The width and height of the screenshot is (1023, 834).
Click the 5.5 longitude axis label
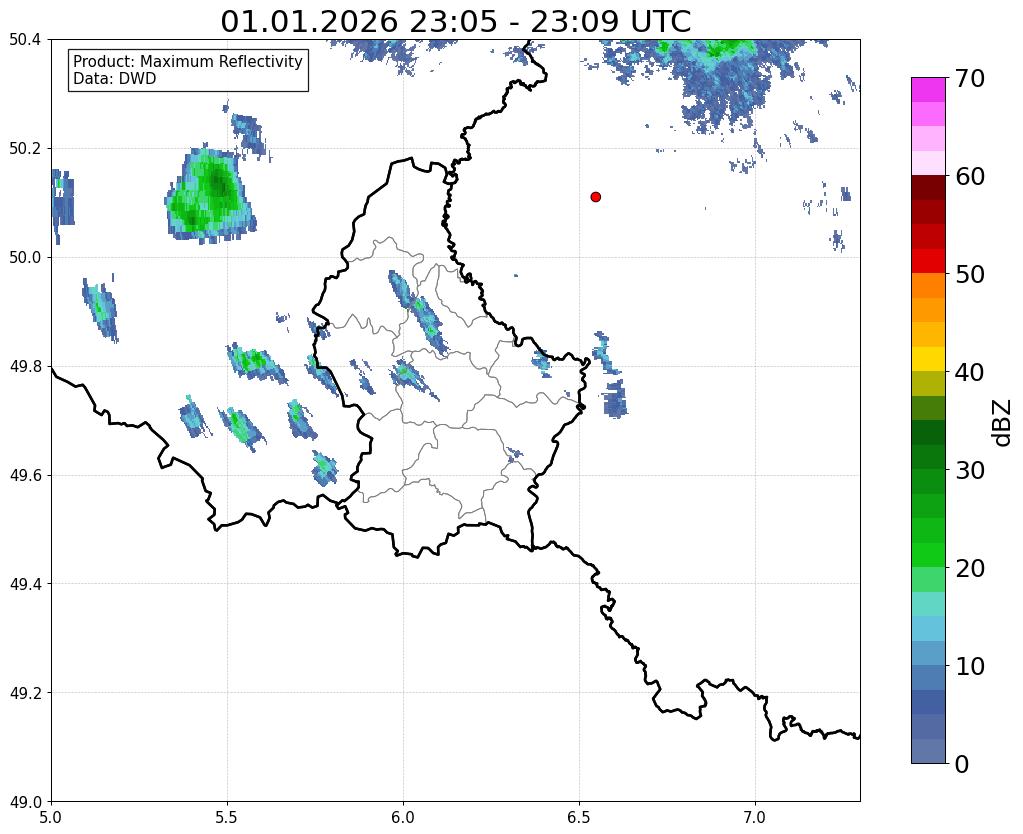pyautogui.click(x=227, y=817)
